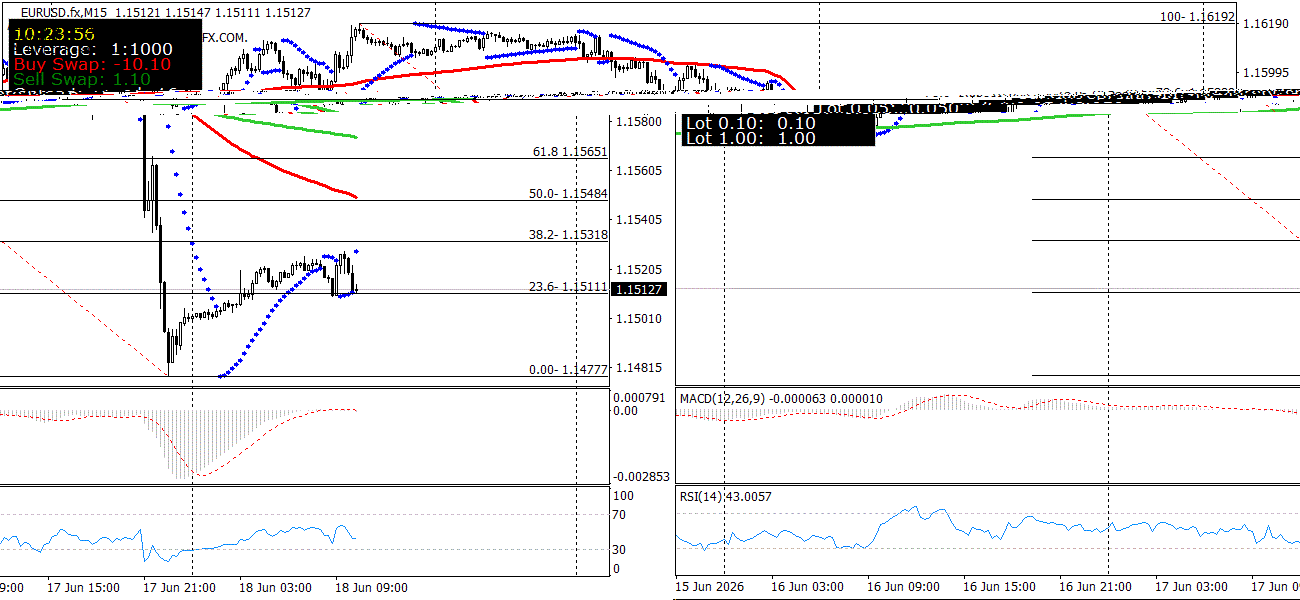Click time axis label 16 Jun 21:00

tap(1095, 586)
